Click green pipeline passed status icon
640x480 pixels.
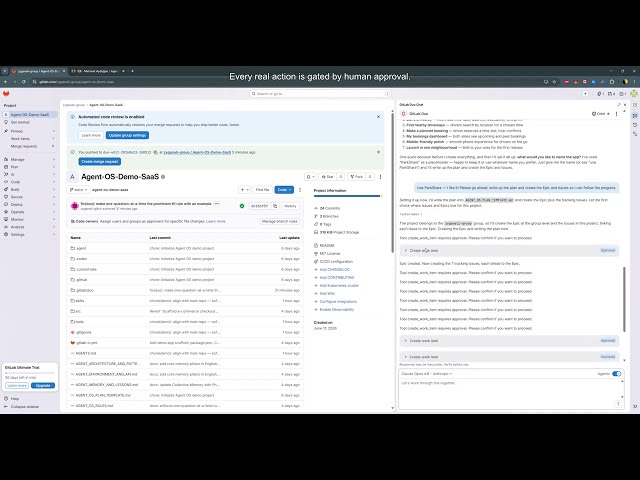[242, 206]
